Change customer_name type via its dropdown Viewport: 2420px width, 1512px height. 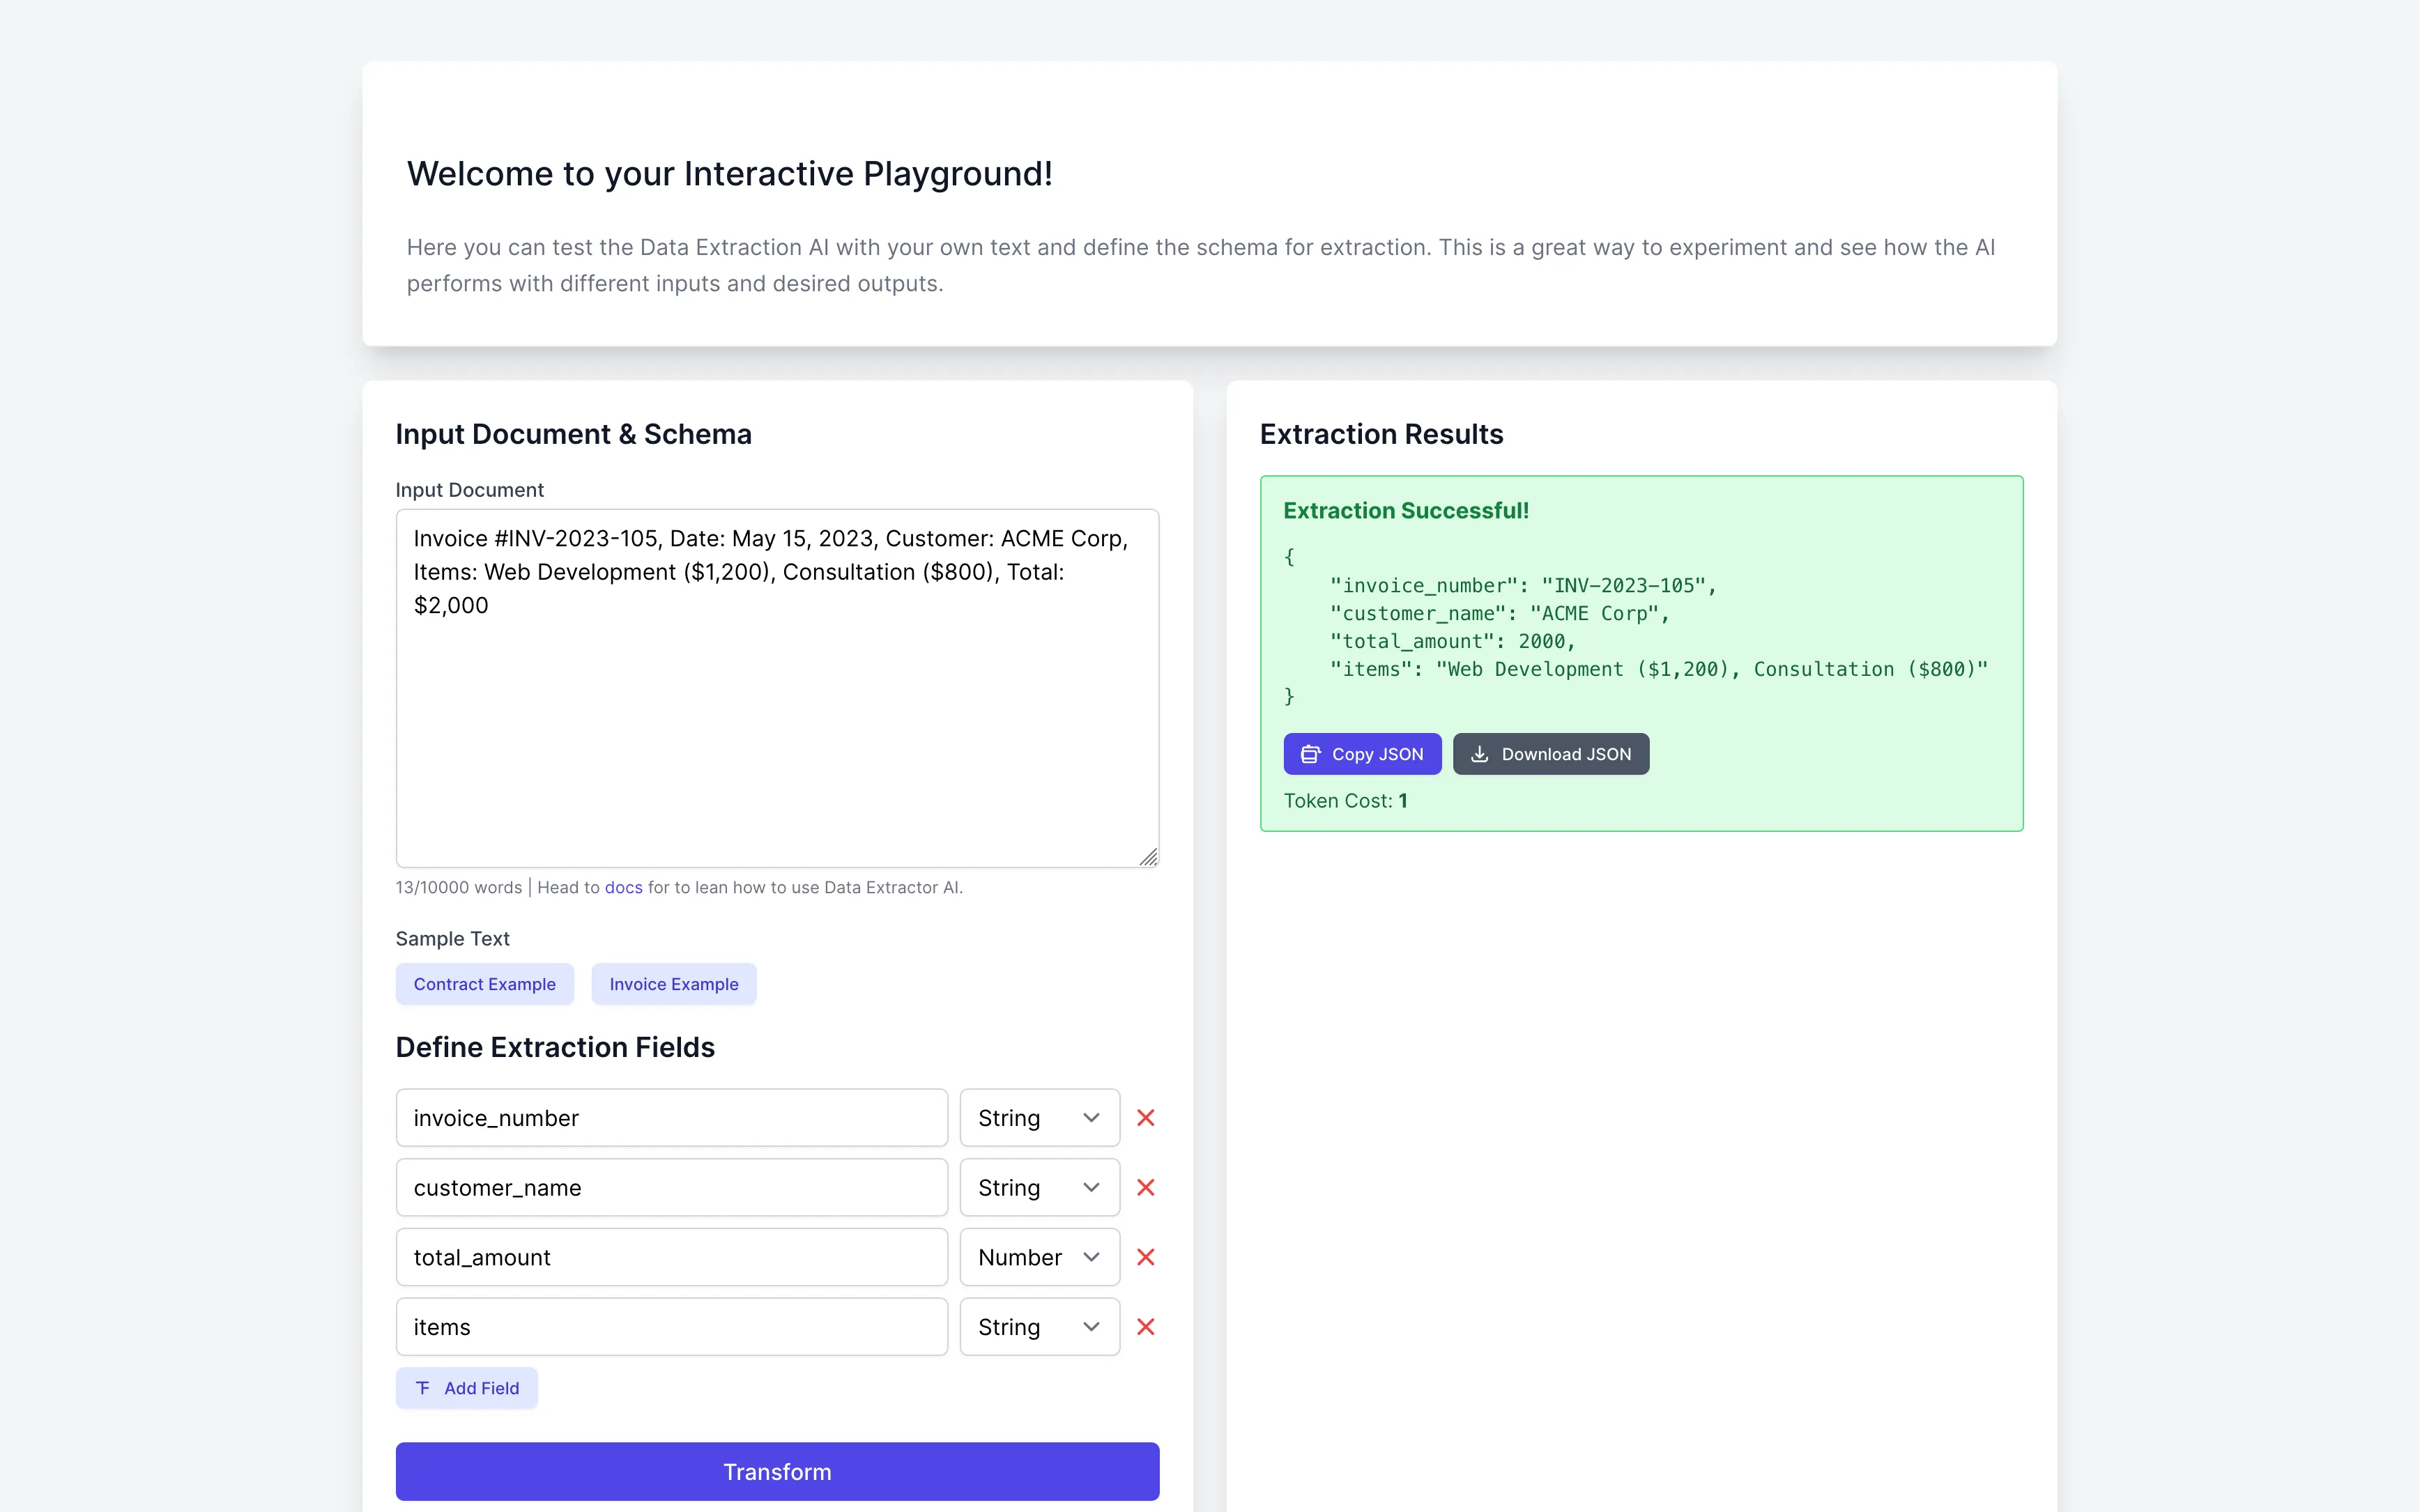pos(1039,1187)
